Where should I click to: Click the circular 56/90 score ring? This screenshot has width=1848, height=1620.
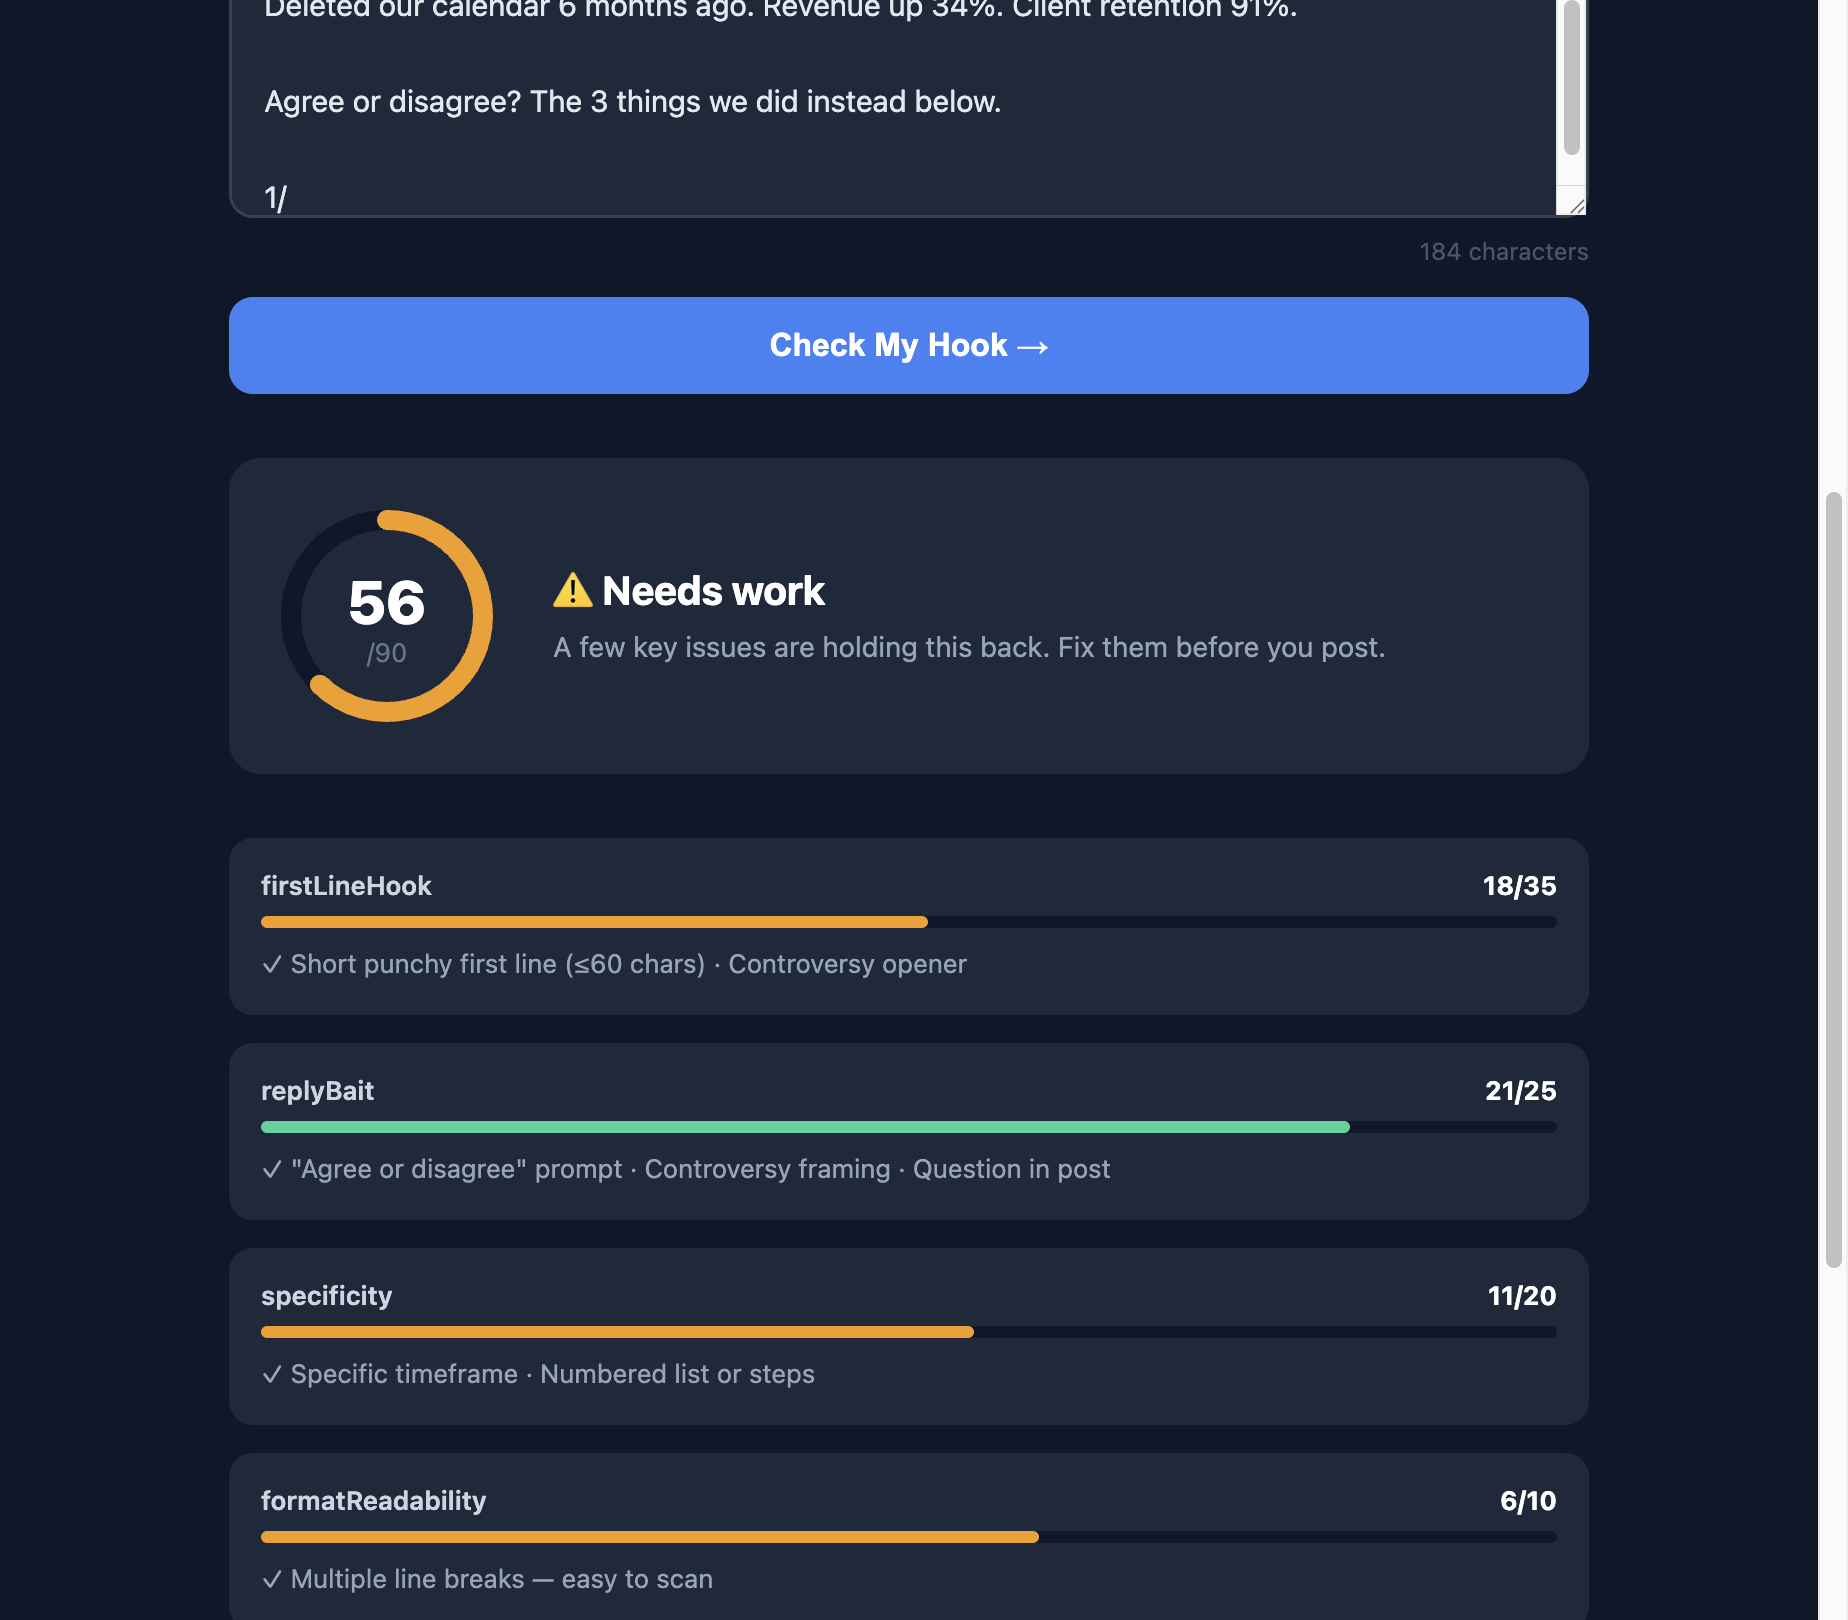pos(387,616)
